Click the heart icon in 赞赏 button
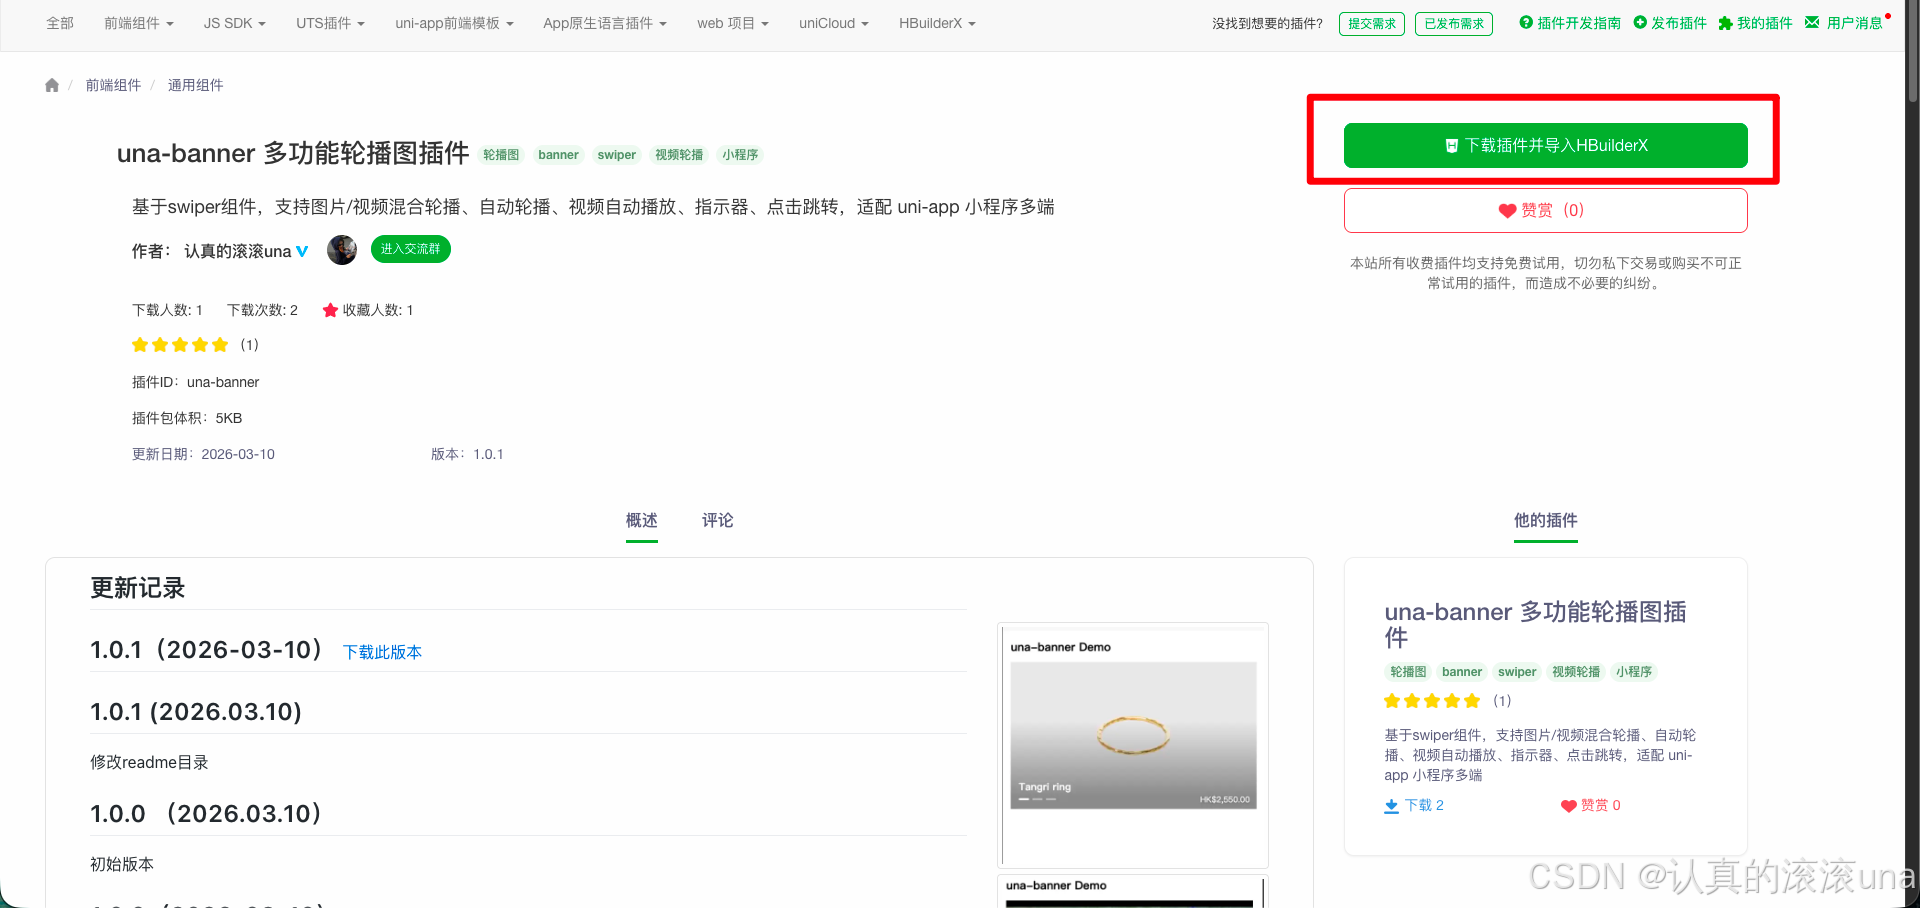The height and width of the screenshot is (908, 1920). click(x=1507, y=211)
